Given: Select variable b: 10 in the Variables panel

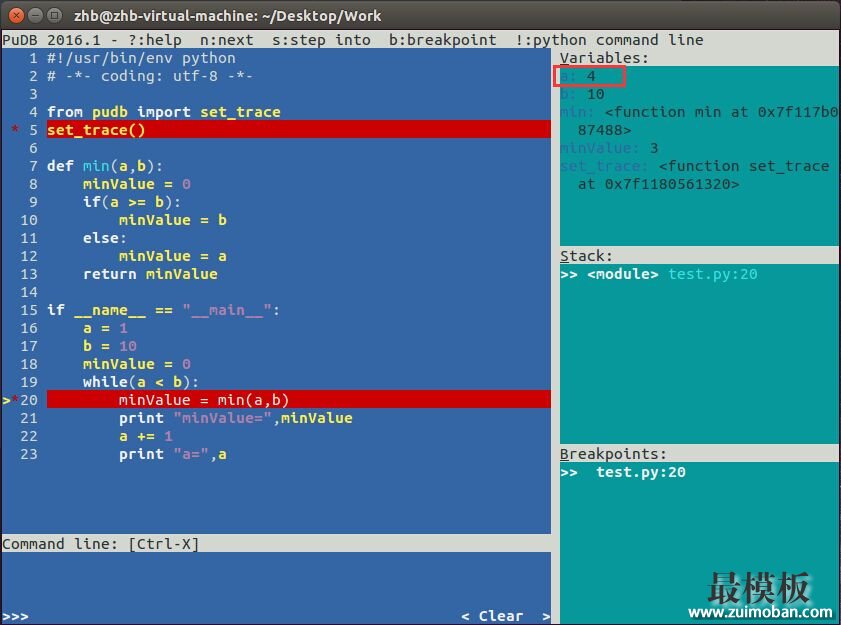Looking at the screenshot, I should coord(583,94).
